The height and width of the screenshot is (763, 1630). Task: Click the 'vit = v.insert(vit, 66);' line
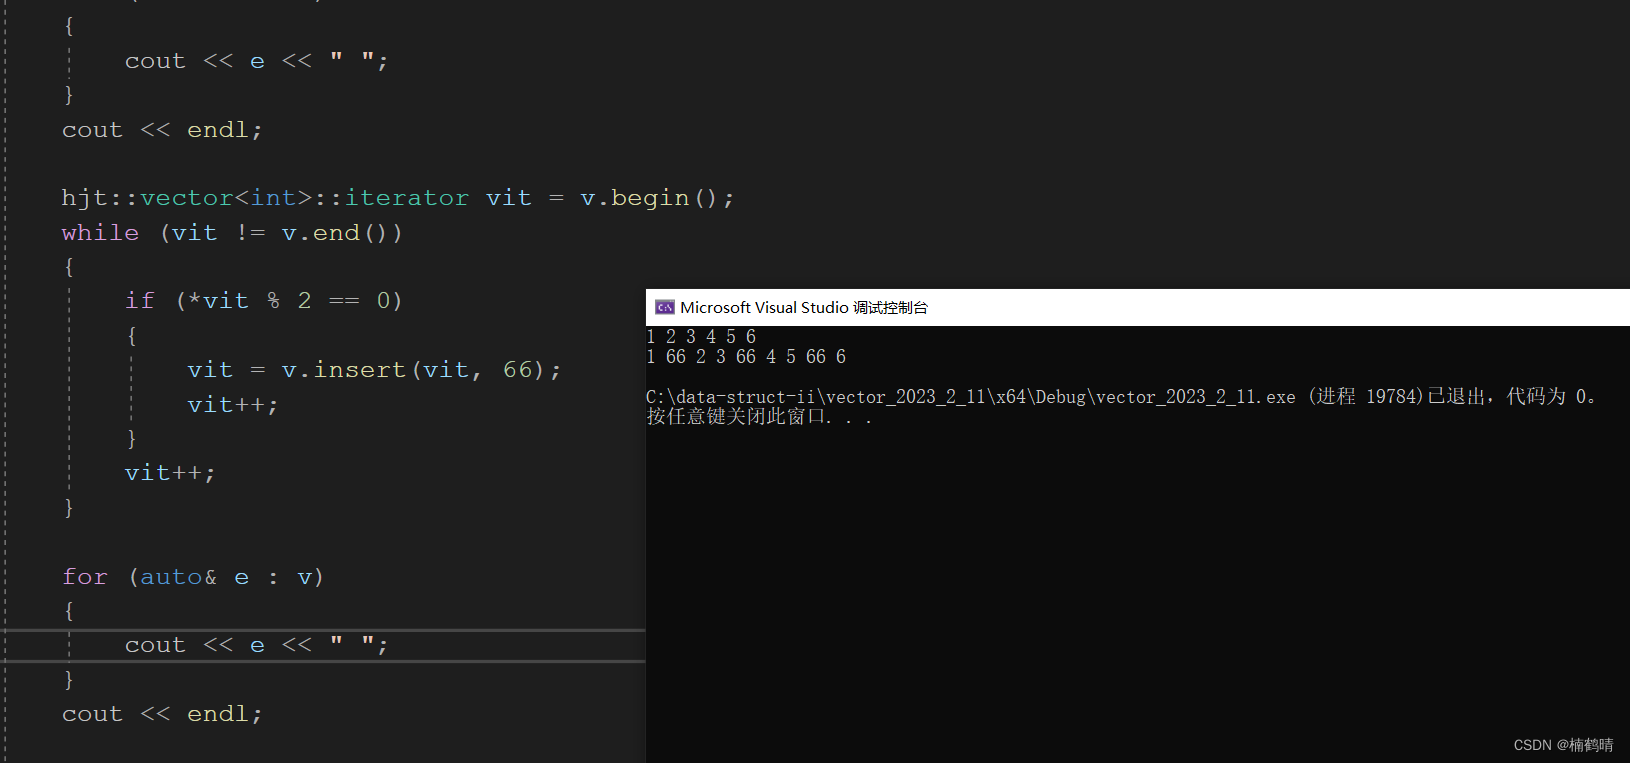tap(375, 370)
